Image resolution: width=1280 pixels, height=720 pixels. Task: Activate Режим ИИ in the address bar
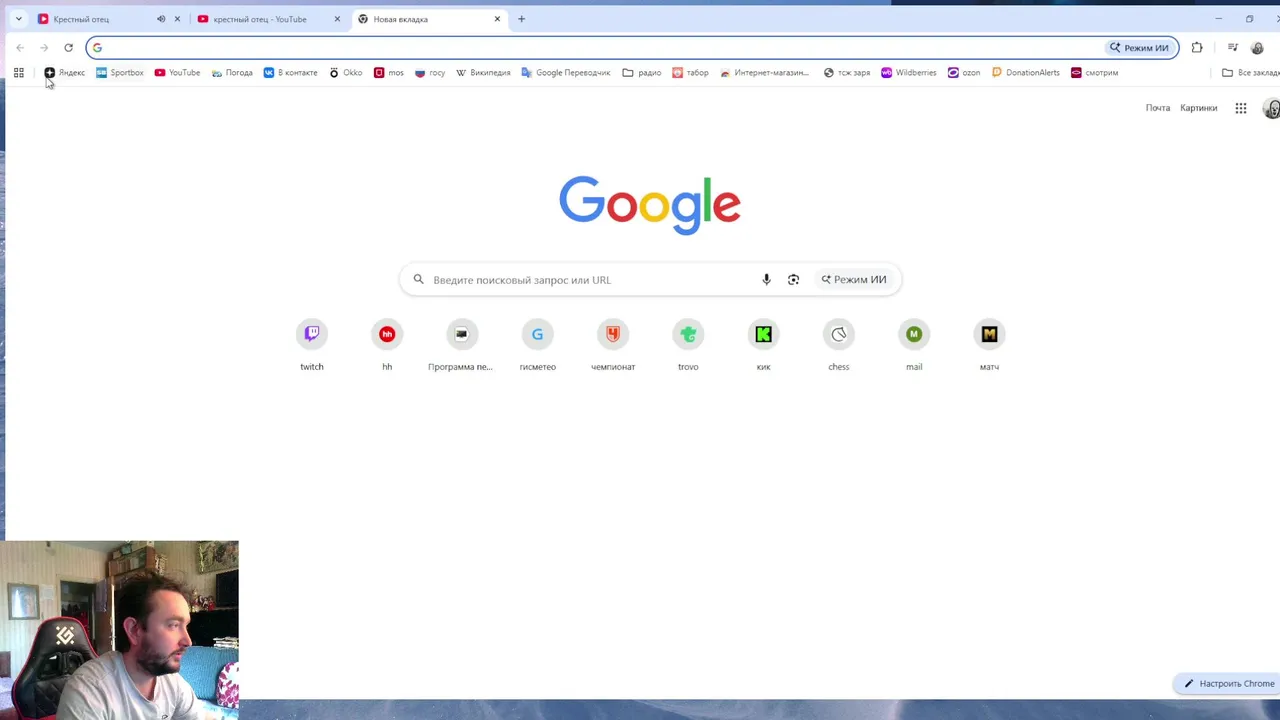click(x=1139, y=47)
